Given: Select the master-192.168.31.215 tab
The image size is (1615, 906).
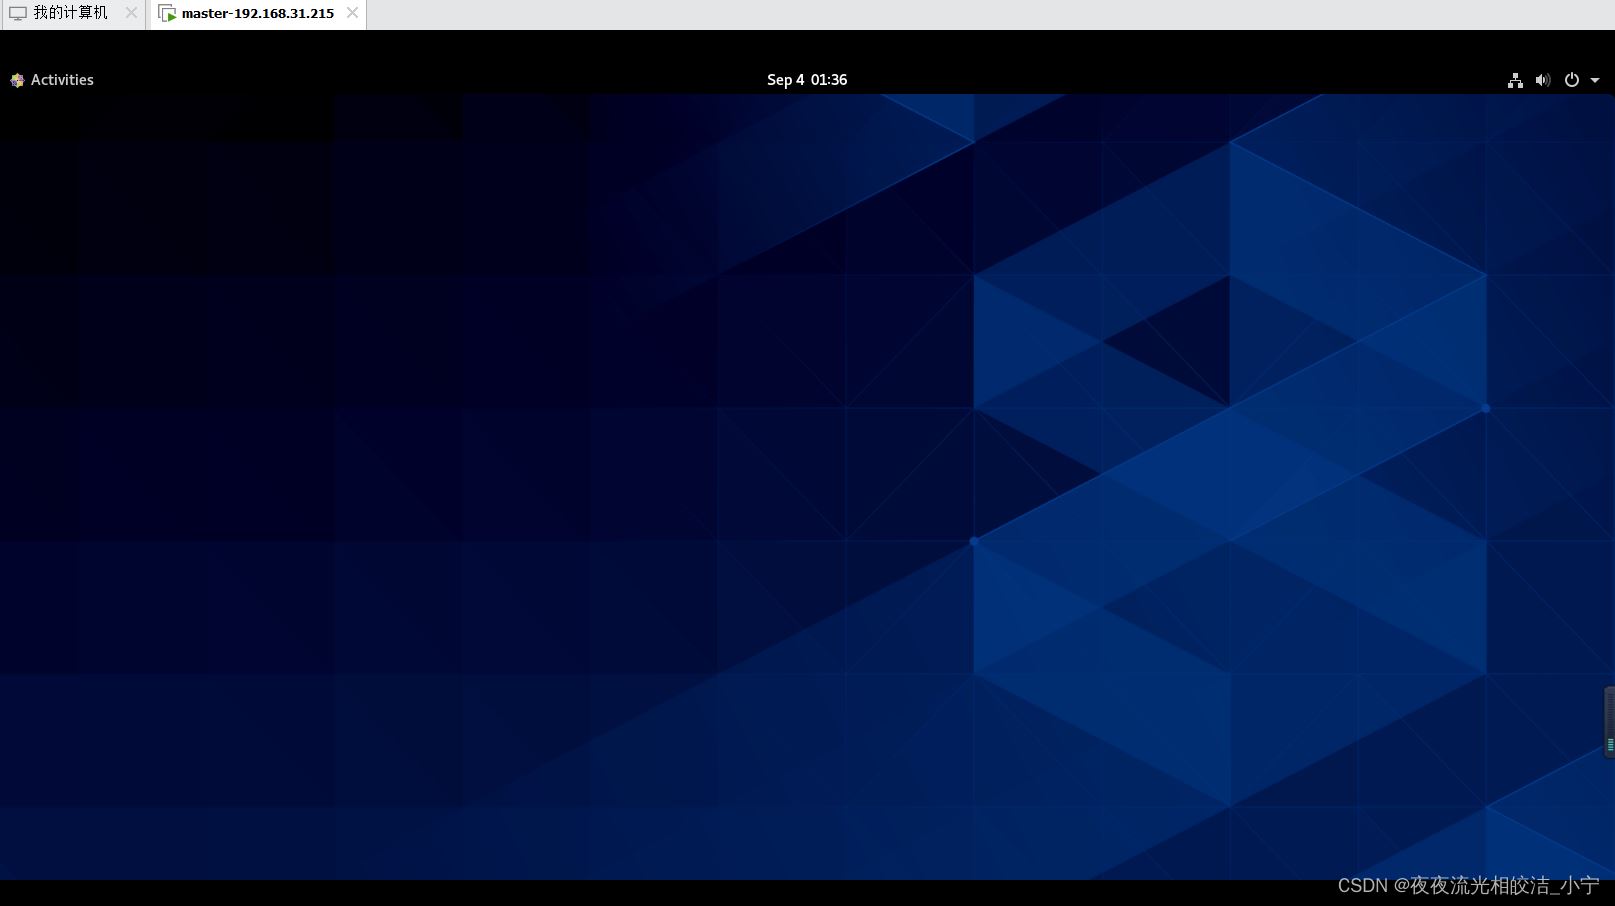Looking at the screenshot, I should [258, 14].
